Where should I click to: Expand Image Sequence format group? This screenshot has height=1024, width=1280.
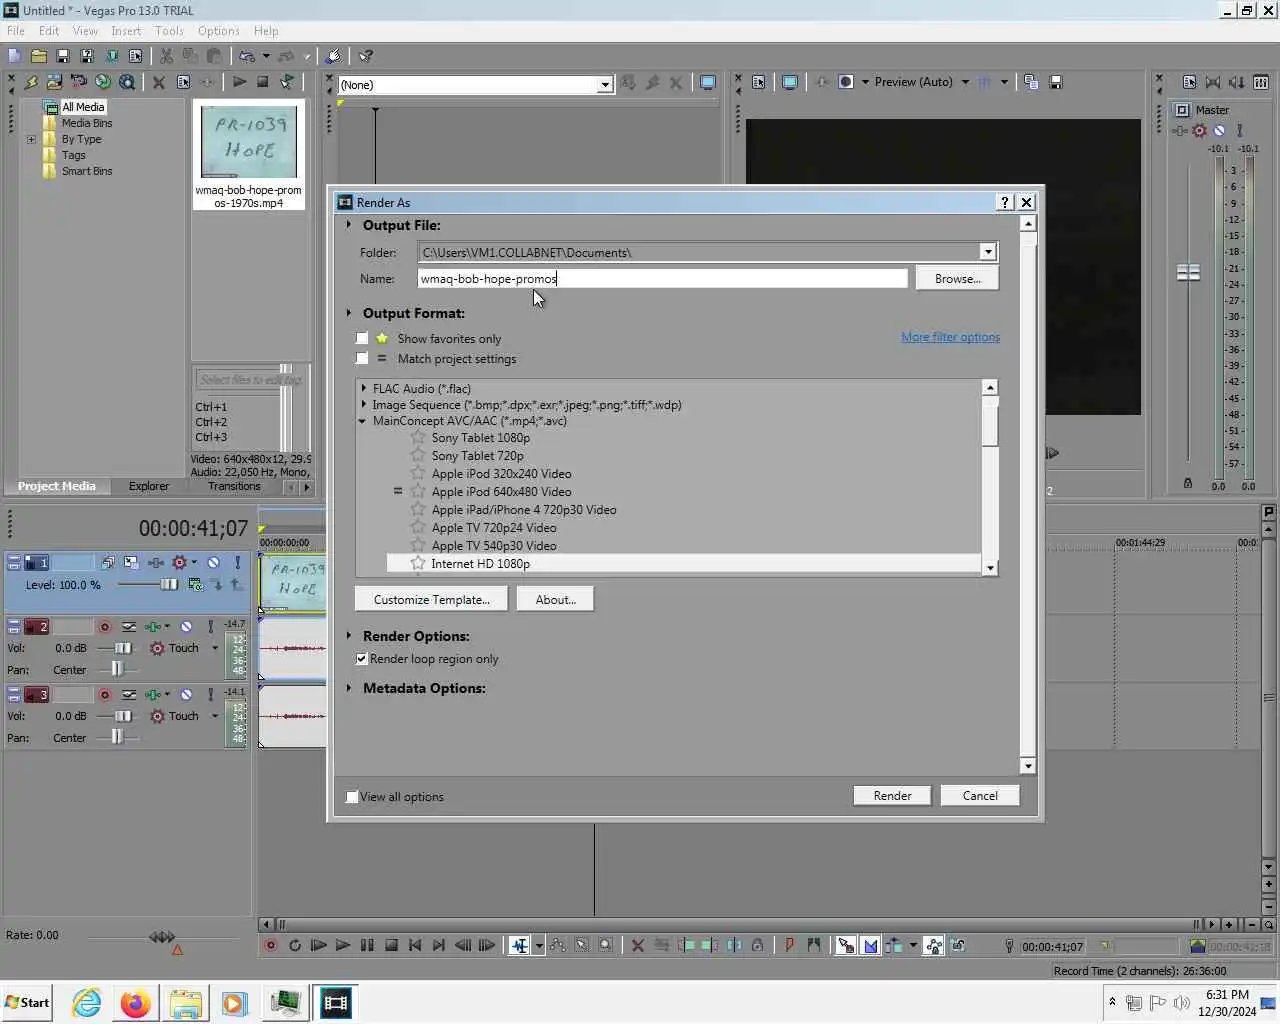click(364, 405)
